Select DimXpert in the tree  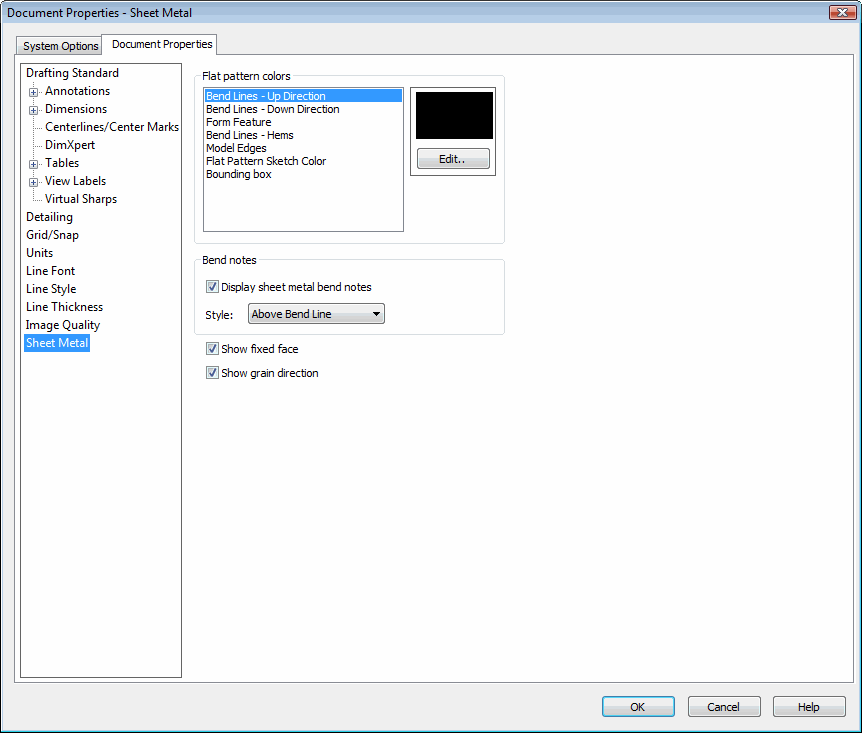[x=70, y=145]
